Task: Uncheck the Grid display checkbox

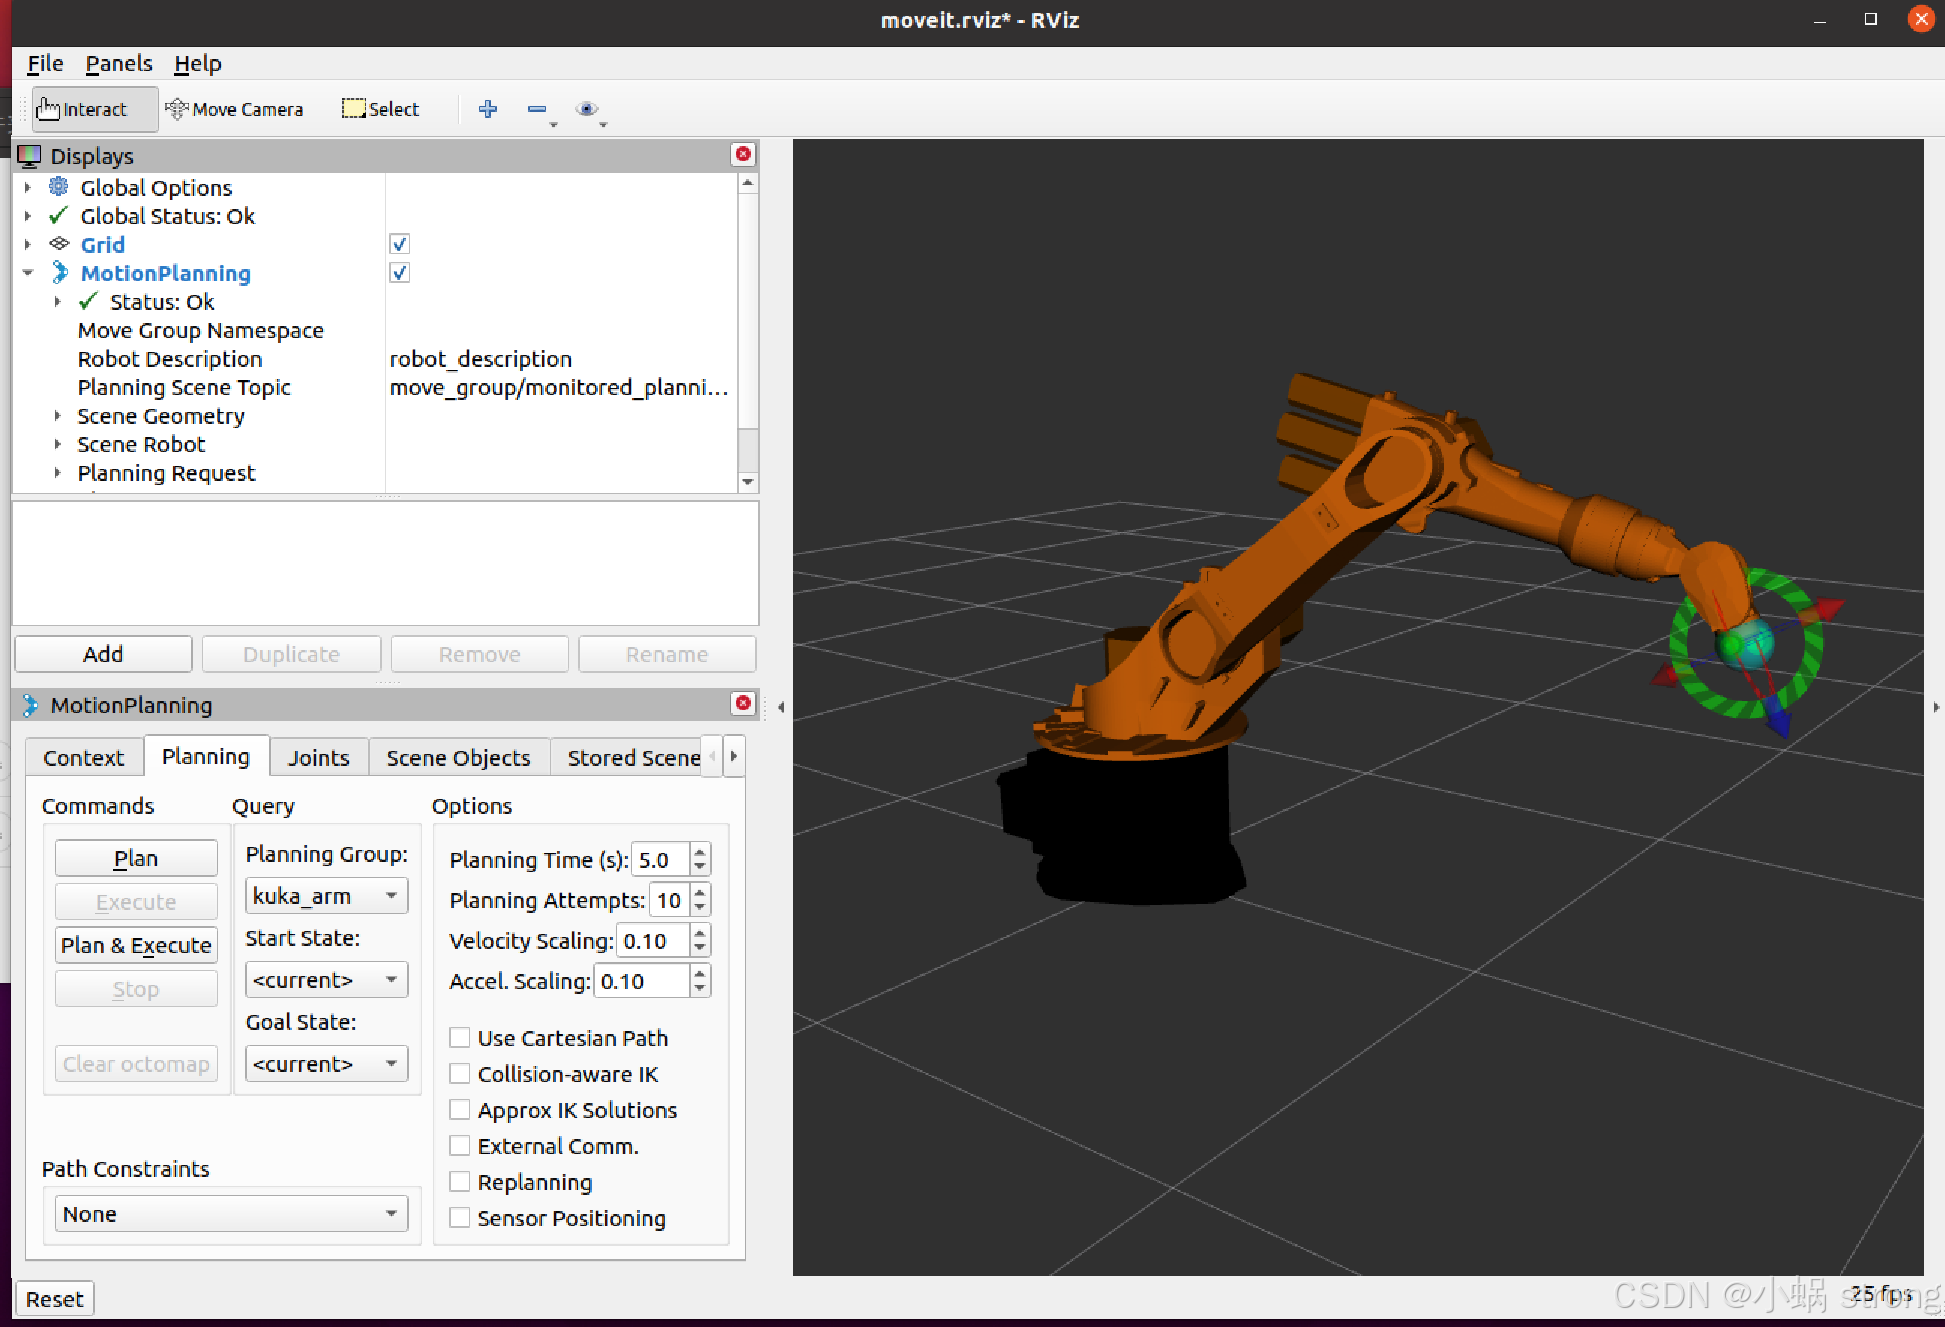Action: [x=399, y=244]
